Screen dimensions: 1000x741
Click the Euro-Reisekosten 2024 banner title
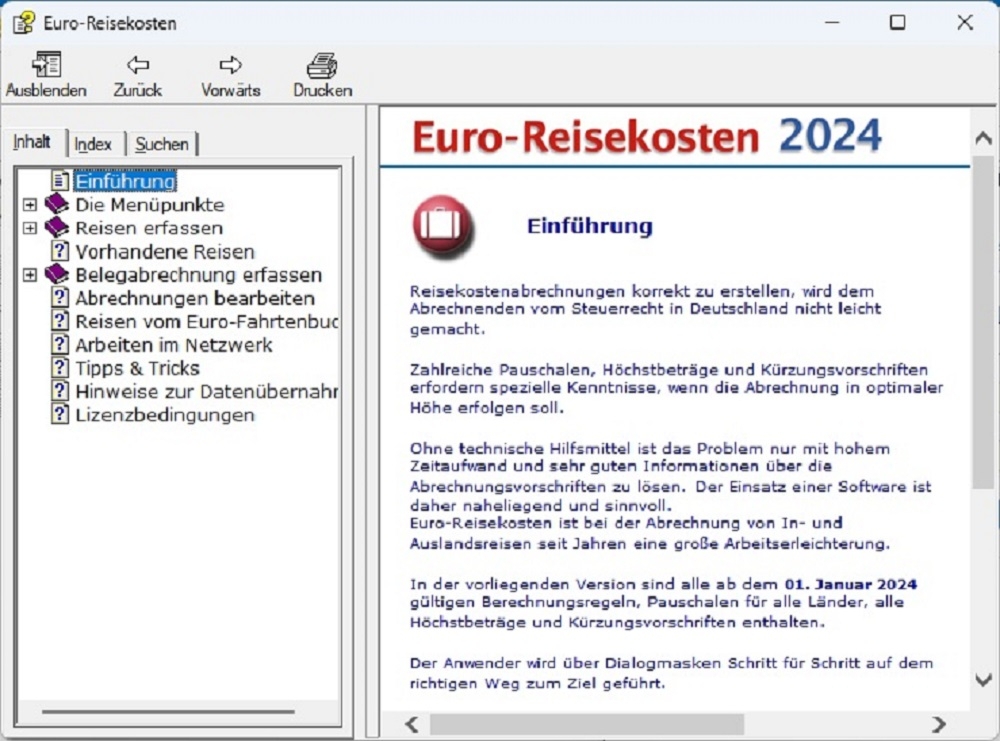point(647,136)
